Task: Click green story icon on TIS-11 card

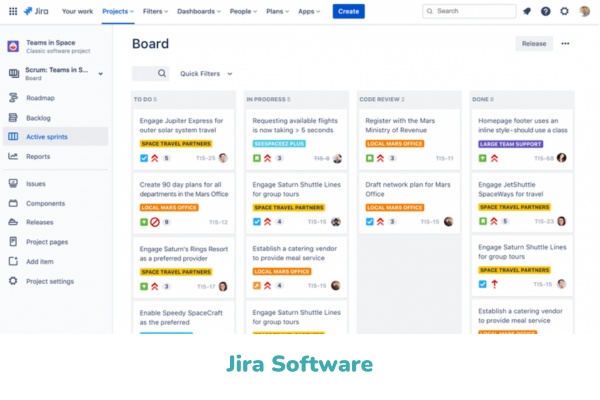Action: (x=370, y=158)
